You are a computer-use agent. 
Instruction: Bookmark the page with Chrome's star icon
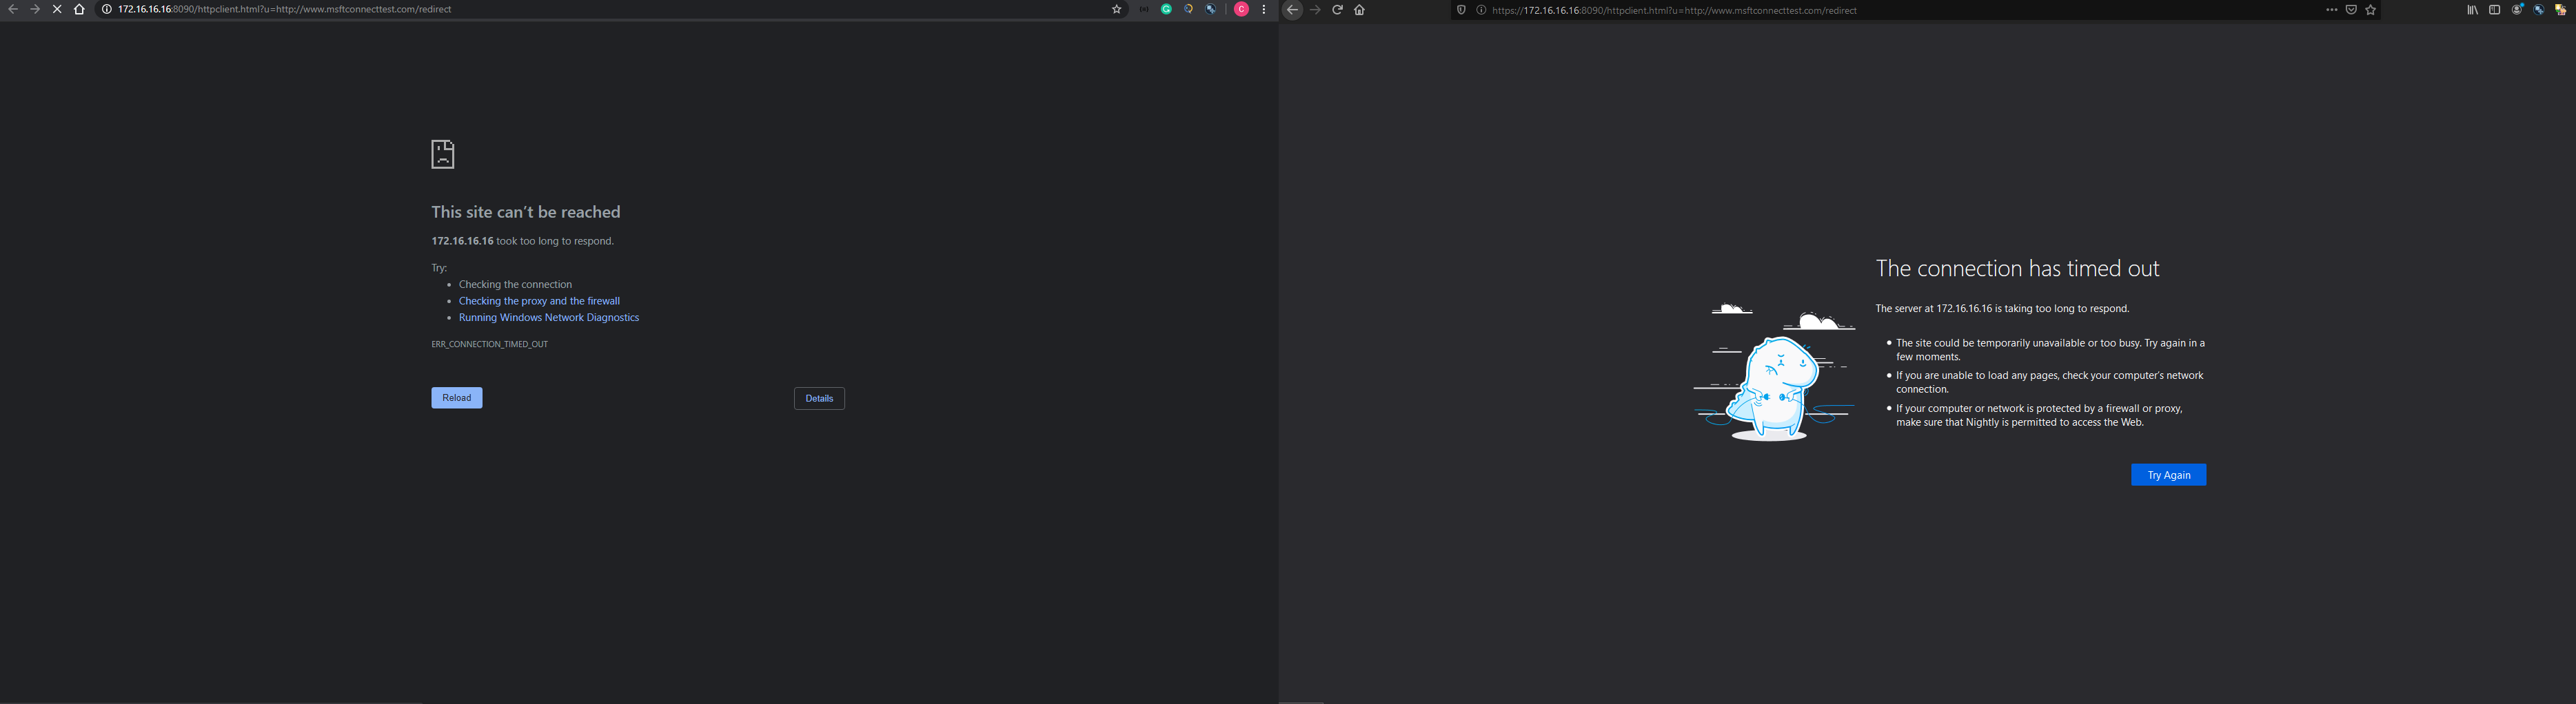[x=1115, y=9]
